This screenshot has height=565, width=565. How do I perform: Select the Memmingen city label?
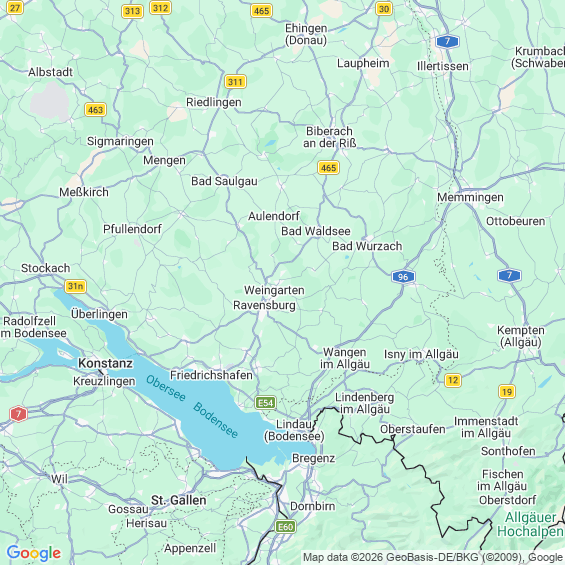click(x=470, y=197)
